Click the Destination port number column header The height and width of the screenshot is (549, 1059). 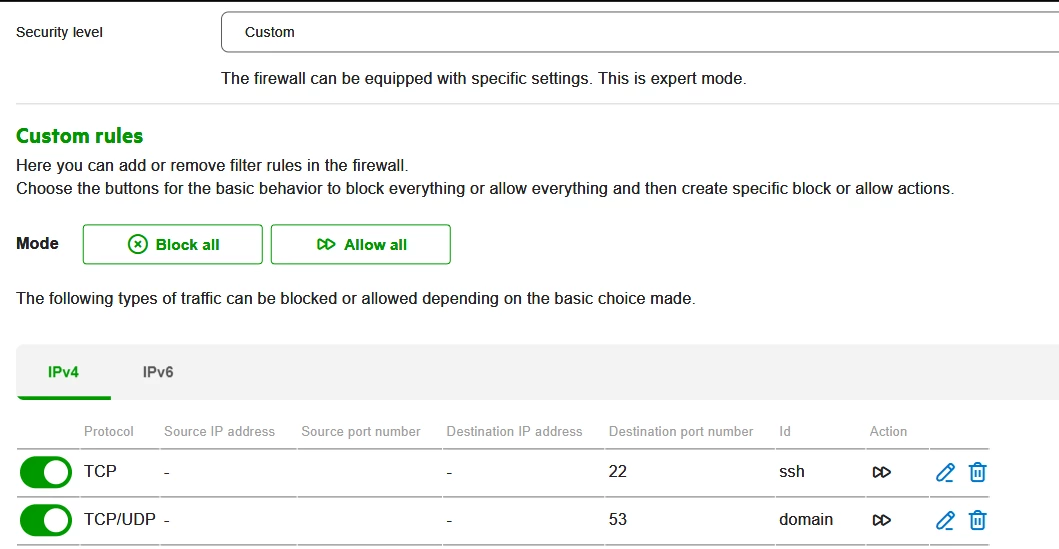coord(681,432)
